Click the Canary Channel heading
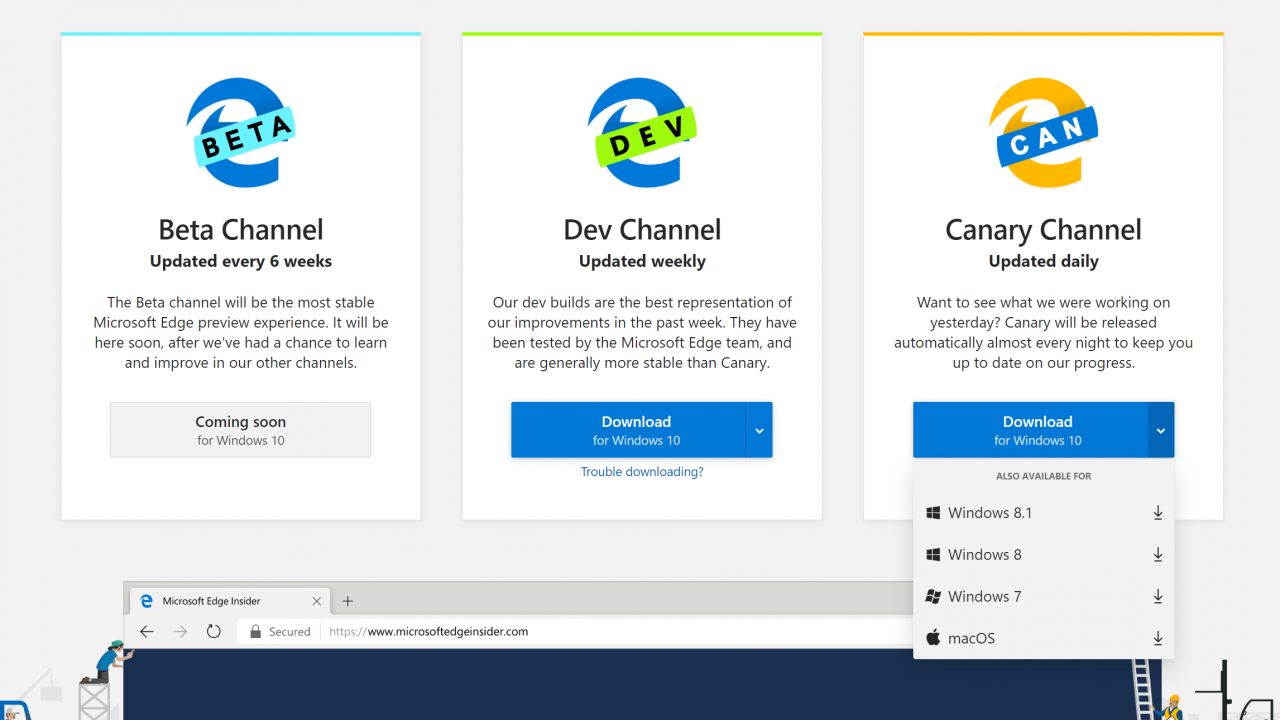 (1043, 230)
